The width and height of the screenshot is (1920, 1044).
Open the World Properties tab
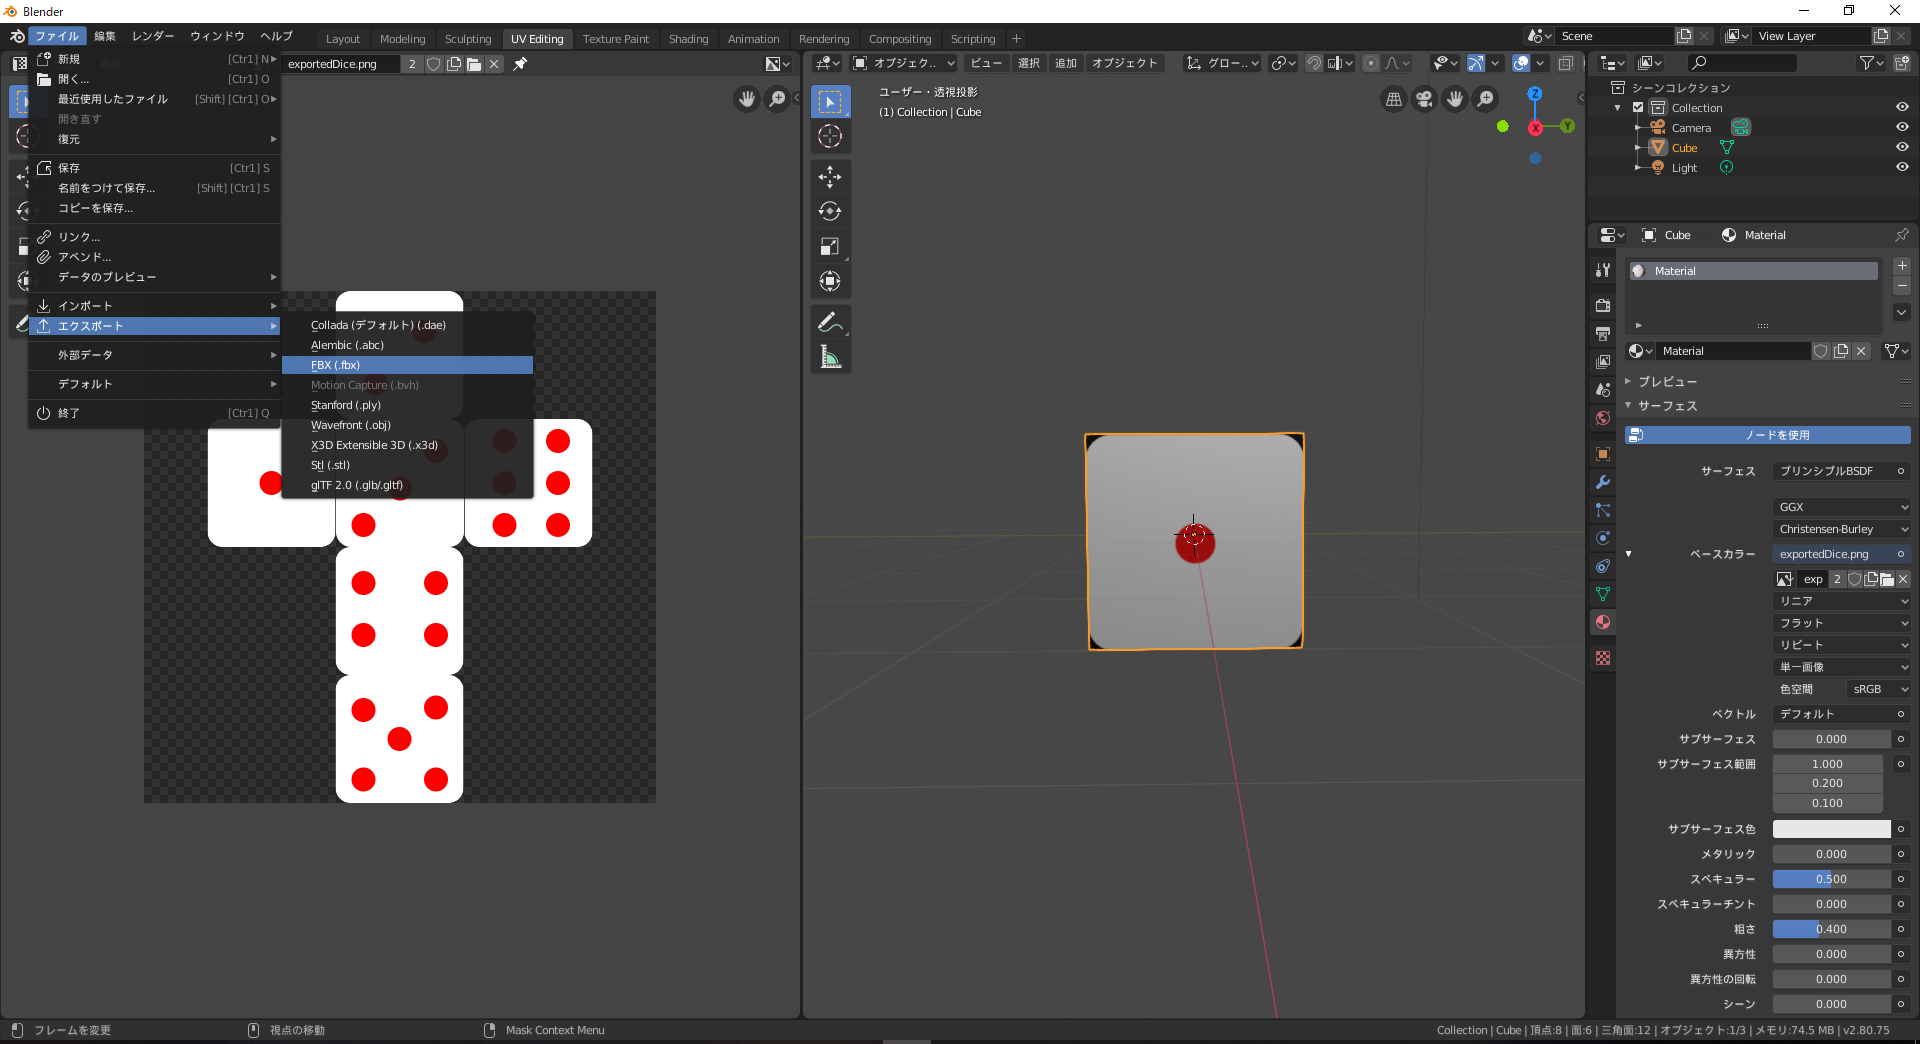[1603, 419]
